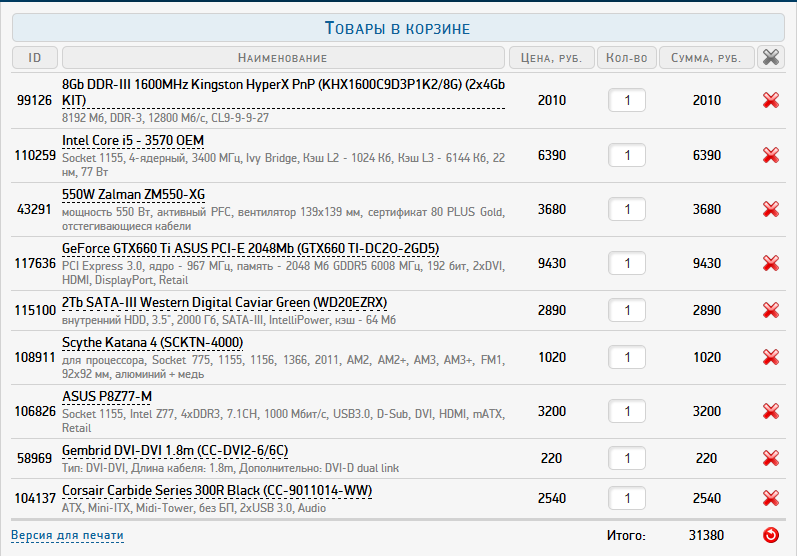The height and width of the screenshot is (556, 799).
Task: Select ID value 117636
Action: tap(35, 263)
